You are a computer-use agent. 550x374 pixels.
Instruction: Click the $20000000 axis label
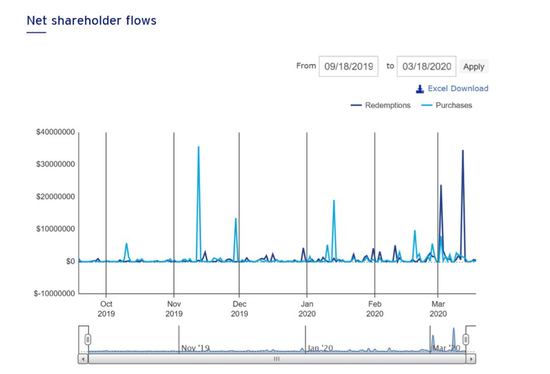coord(55,196)
